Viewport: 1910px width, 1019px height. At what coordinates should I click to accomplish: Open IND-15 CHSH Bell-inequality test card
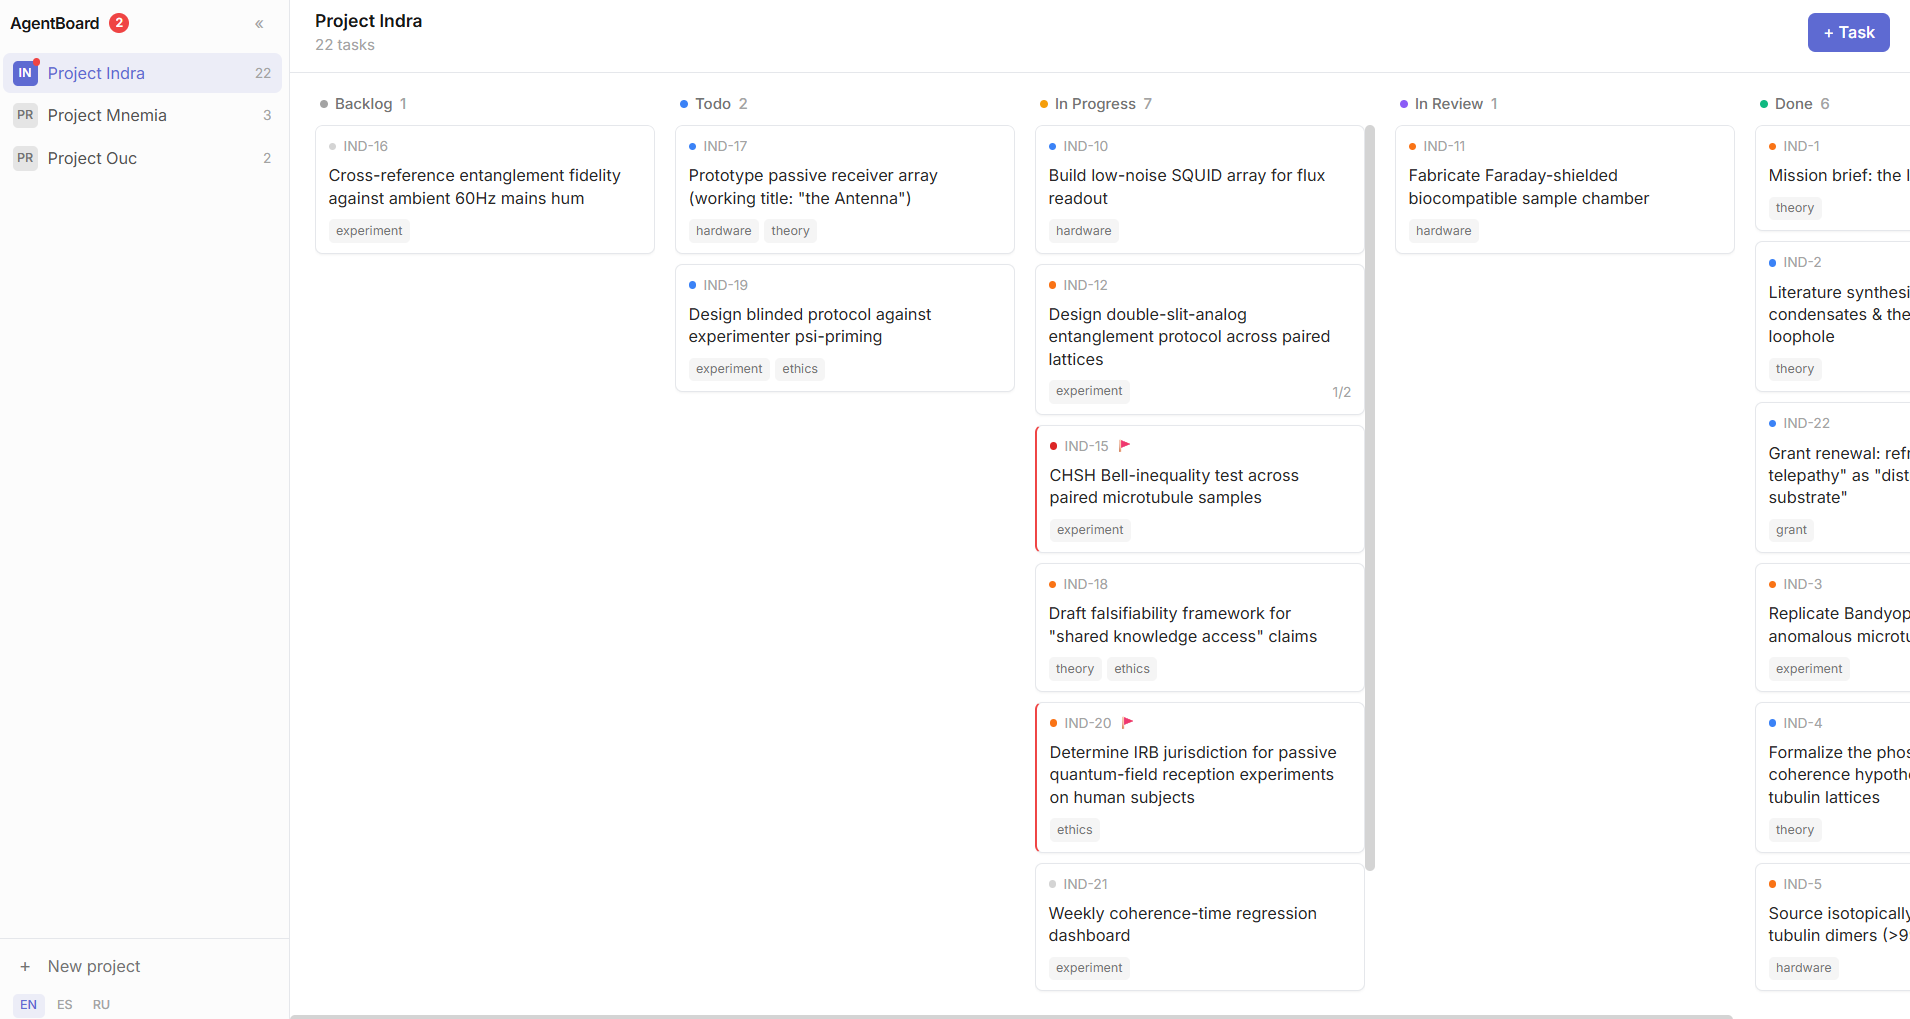coord(1199,489)
